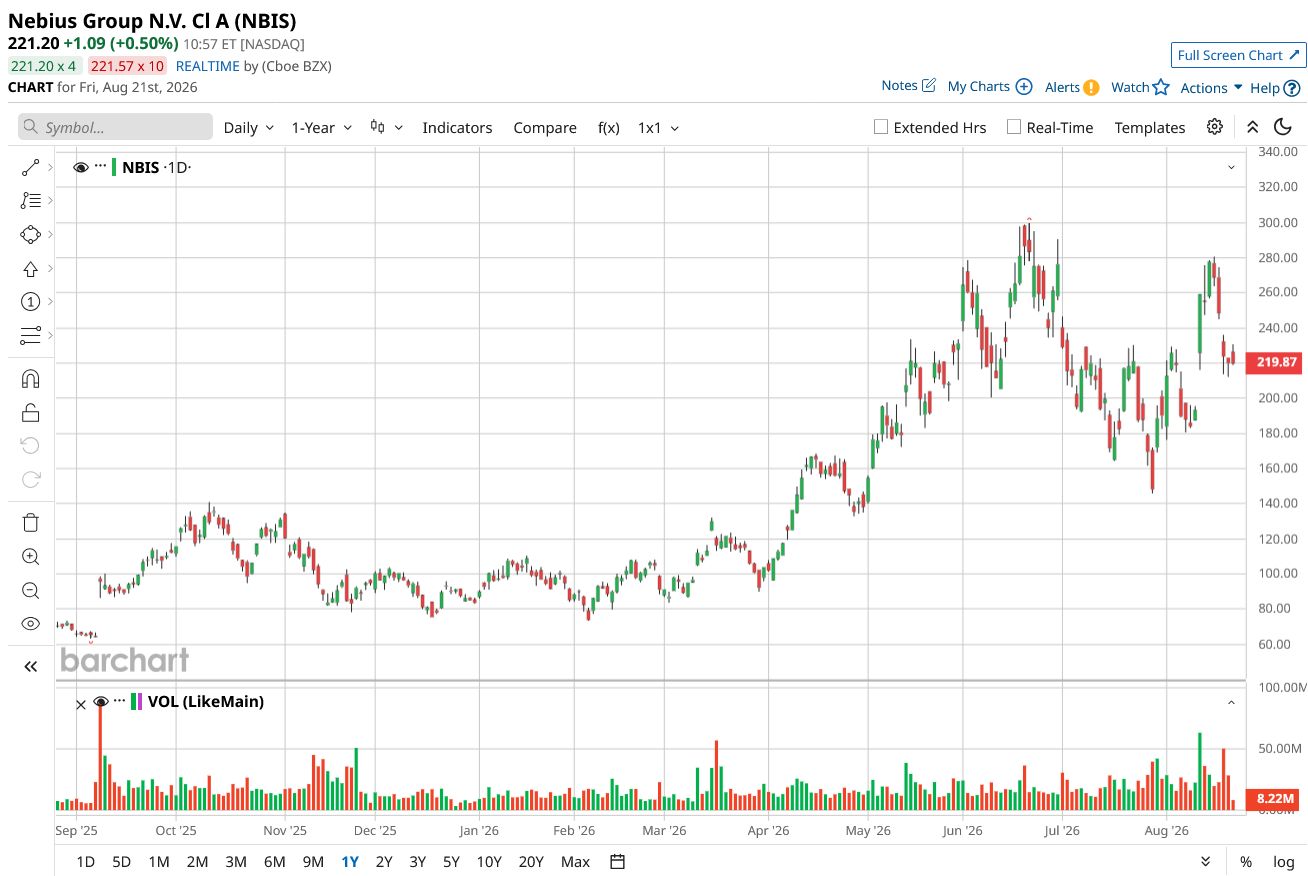Toggle the percent scale button
1308x876 pixels.
[x=1246, y=862]
